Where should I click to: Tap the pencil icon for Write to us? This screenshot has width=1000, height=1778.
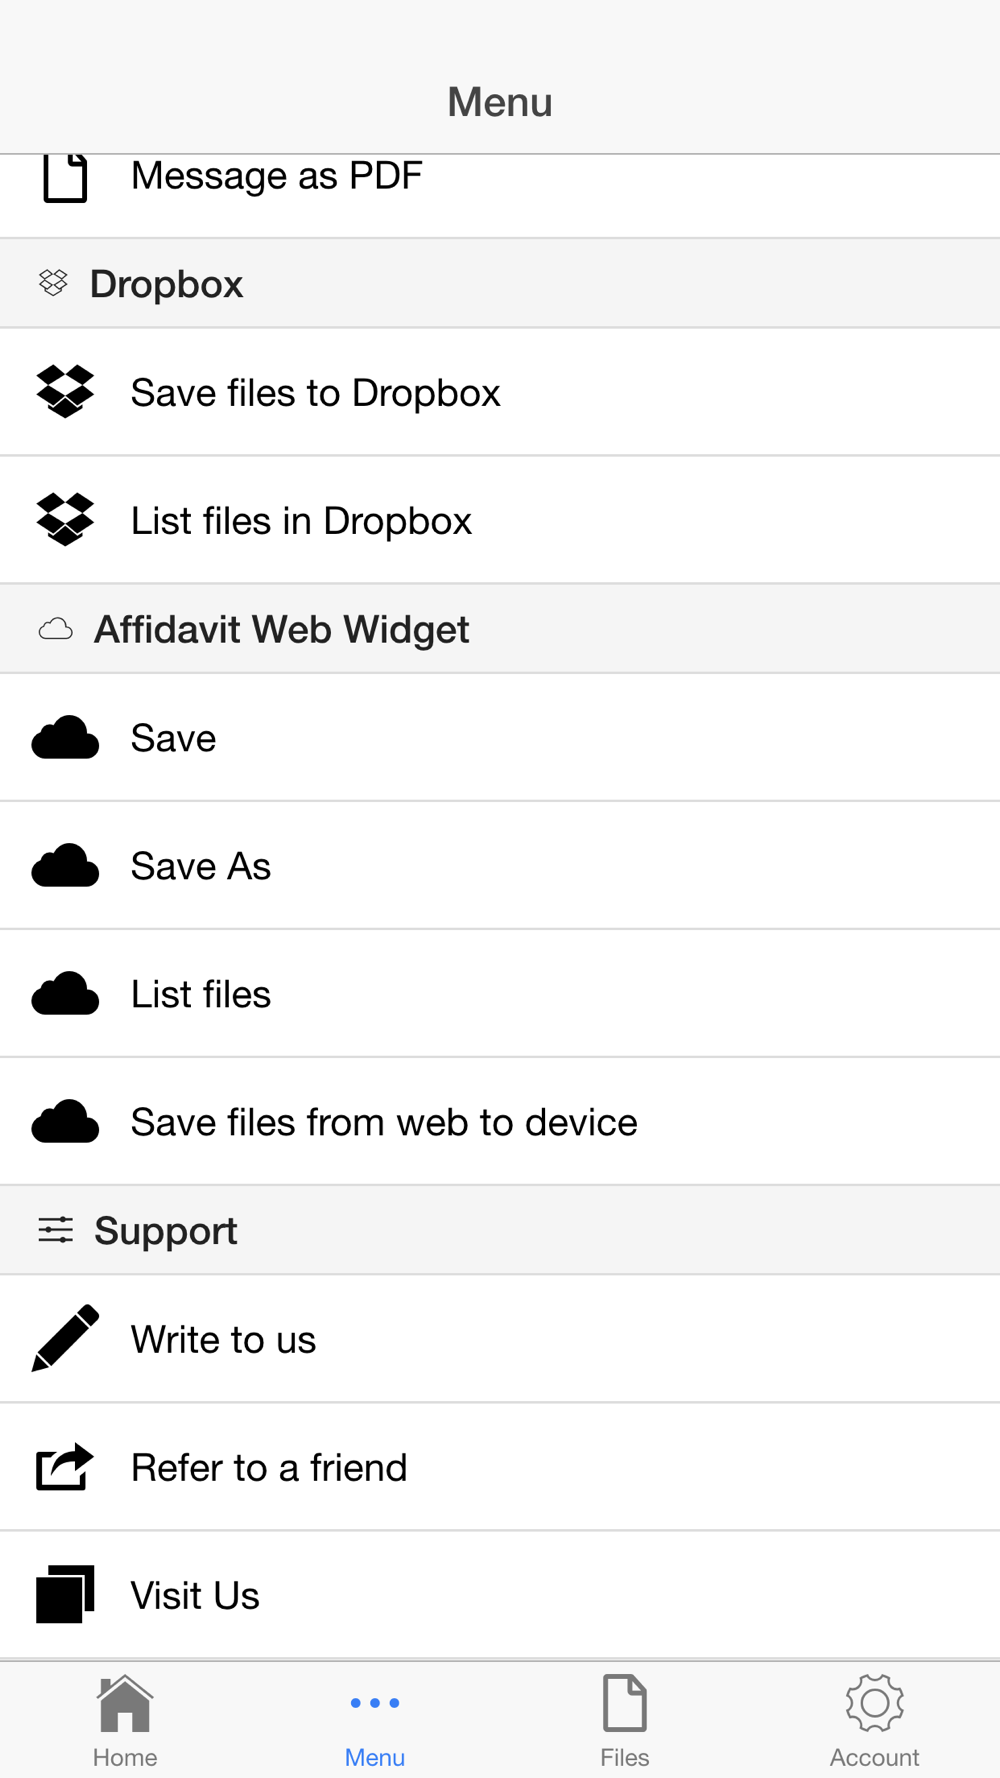(65, 1338)
